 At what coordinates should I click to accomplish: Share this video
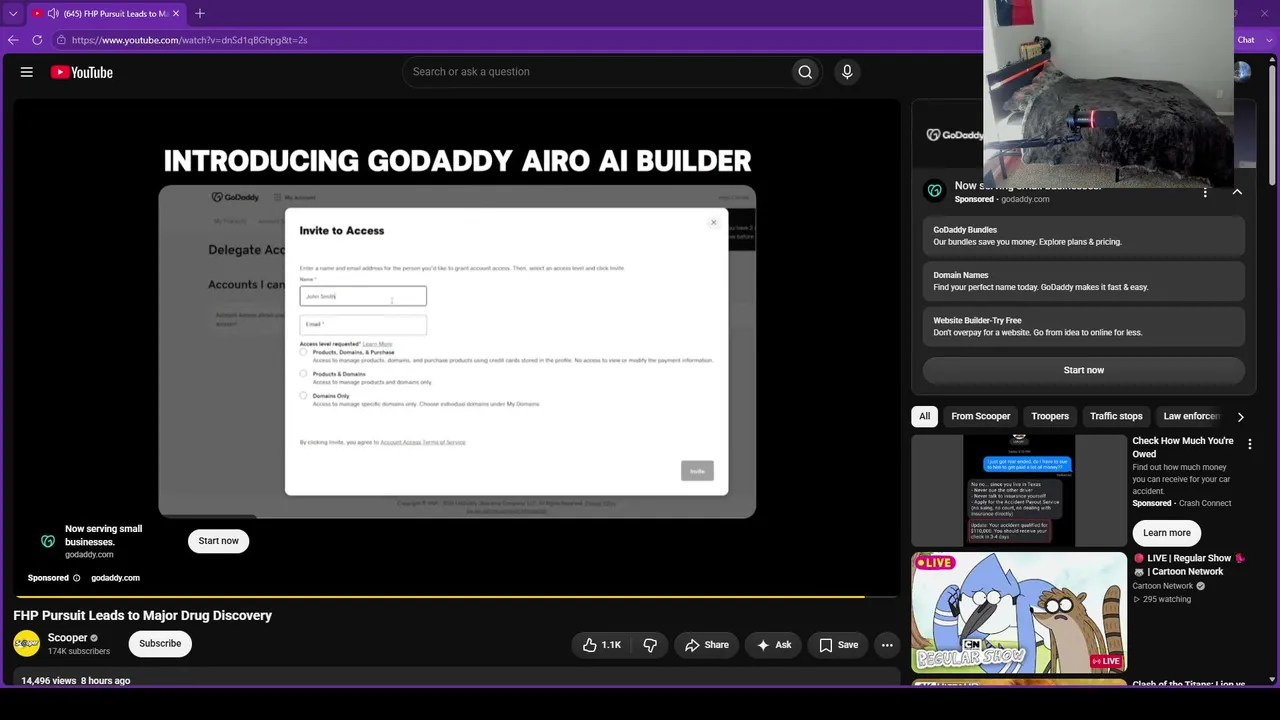click(707, 645)
